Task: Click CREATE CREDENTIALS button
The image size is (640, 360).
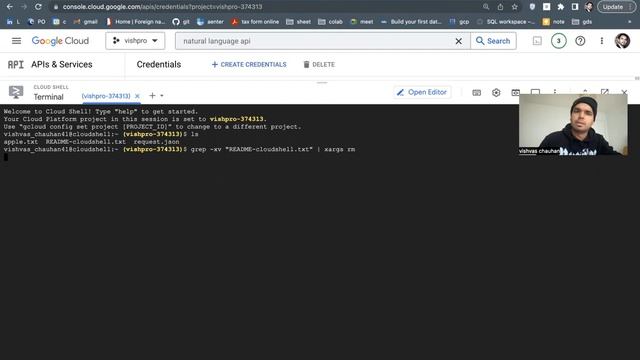Action: pyautogui.click(x=249, y=64)
